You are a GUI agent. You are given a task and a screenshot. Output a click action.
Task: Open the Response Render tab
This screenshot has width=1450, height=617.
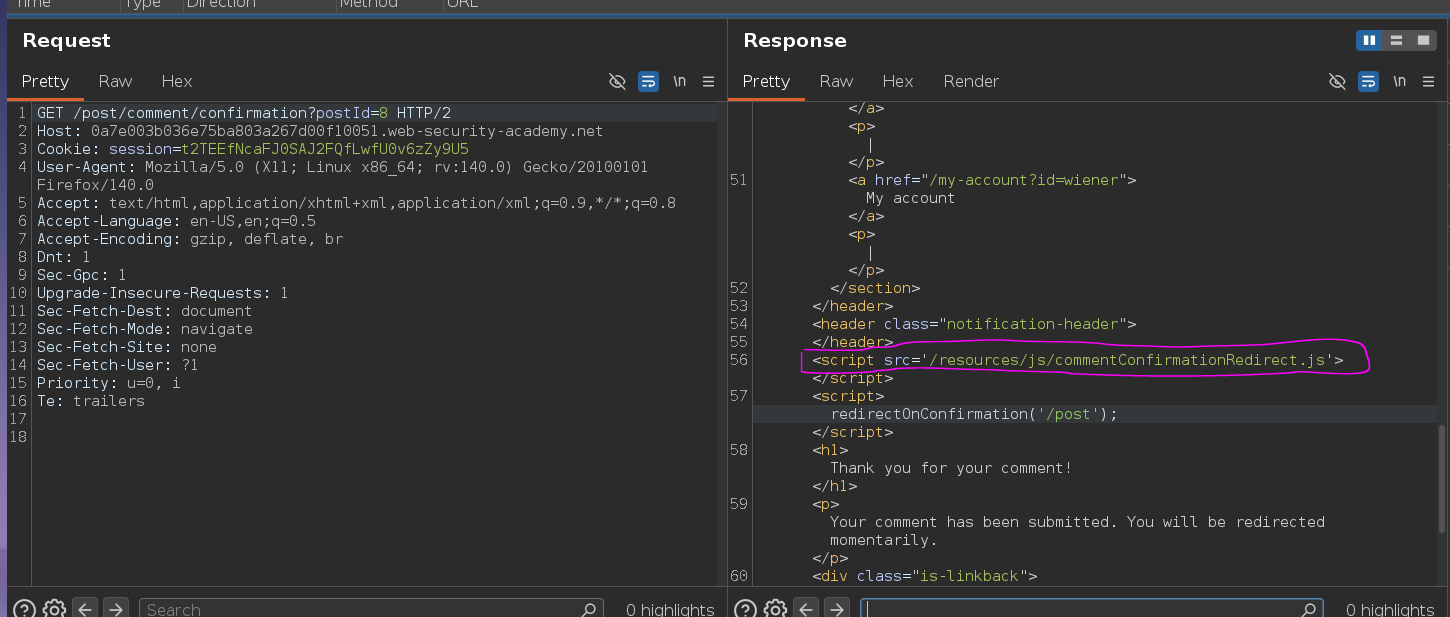click(971, 81)
